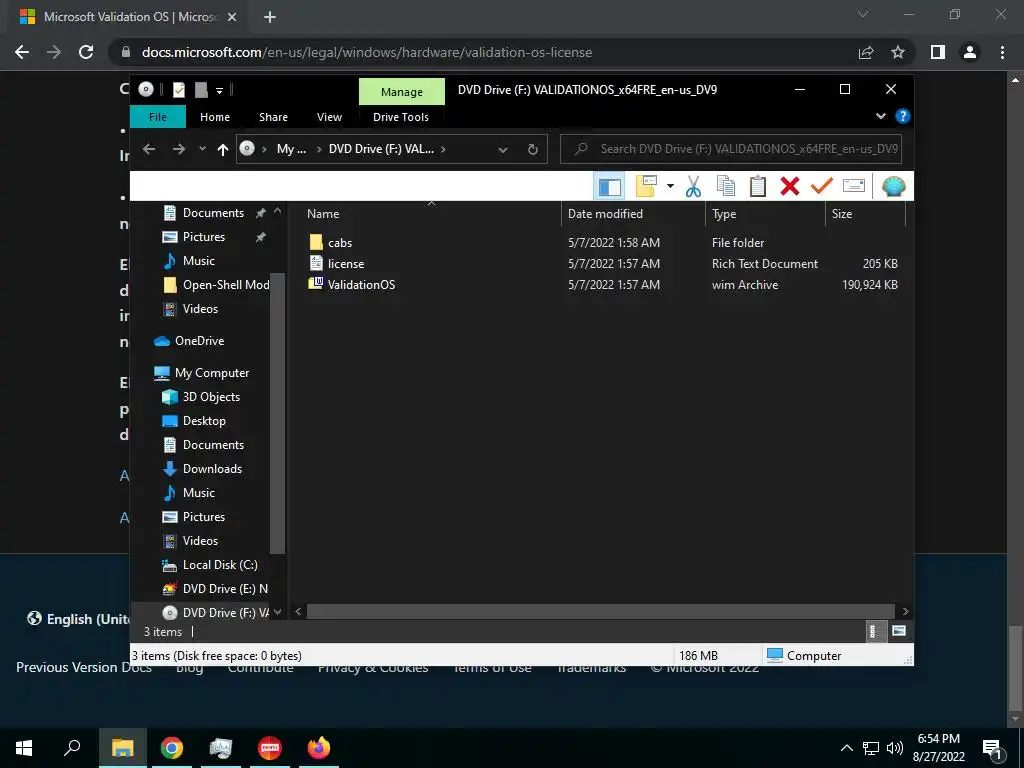Switch to details view layout button

(x=874, y=631)
